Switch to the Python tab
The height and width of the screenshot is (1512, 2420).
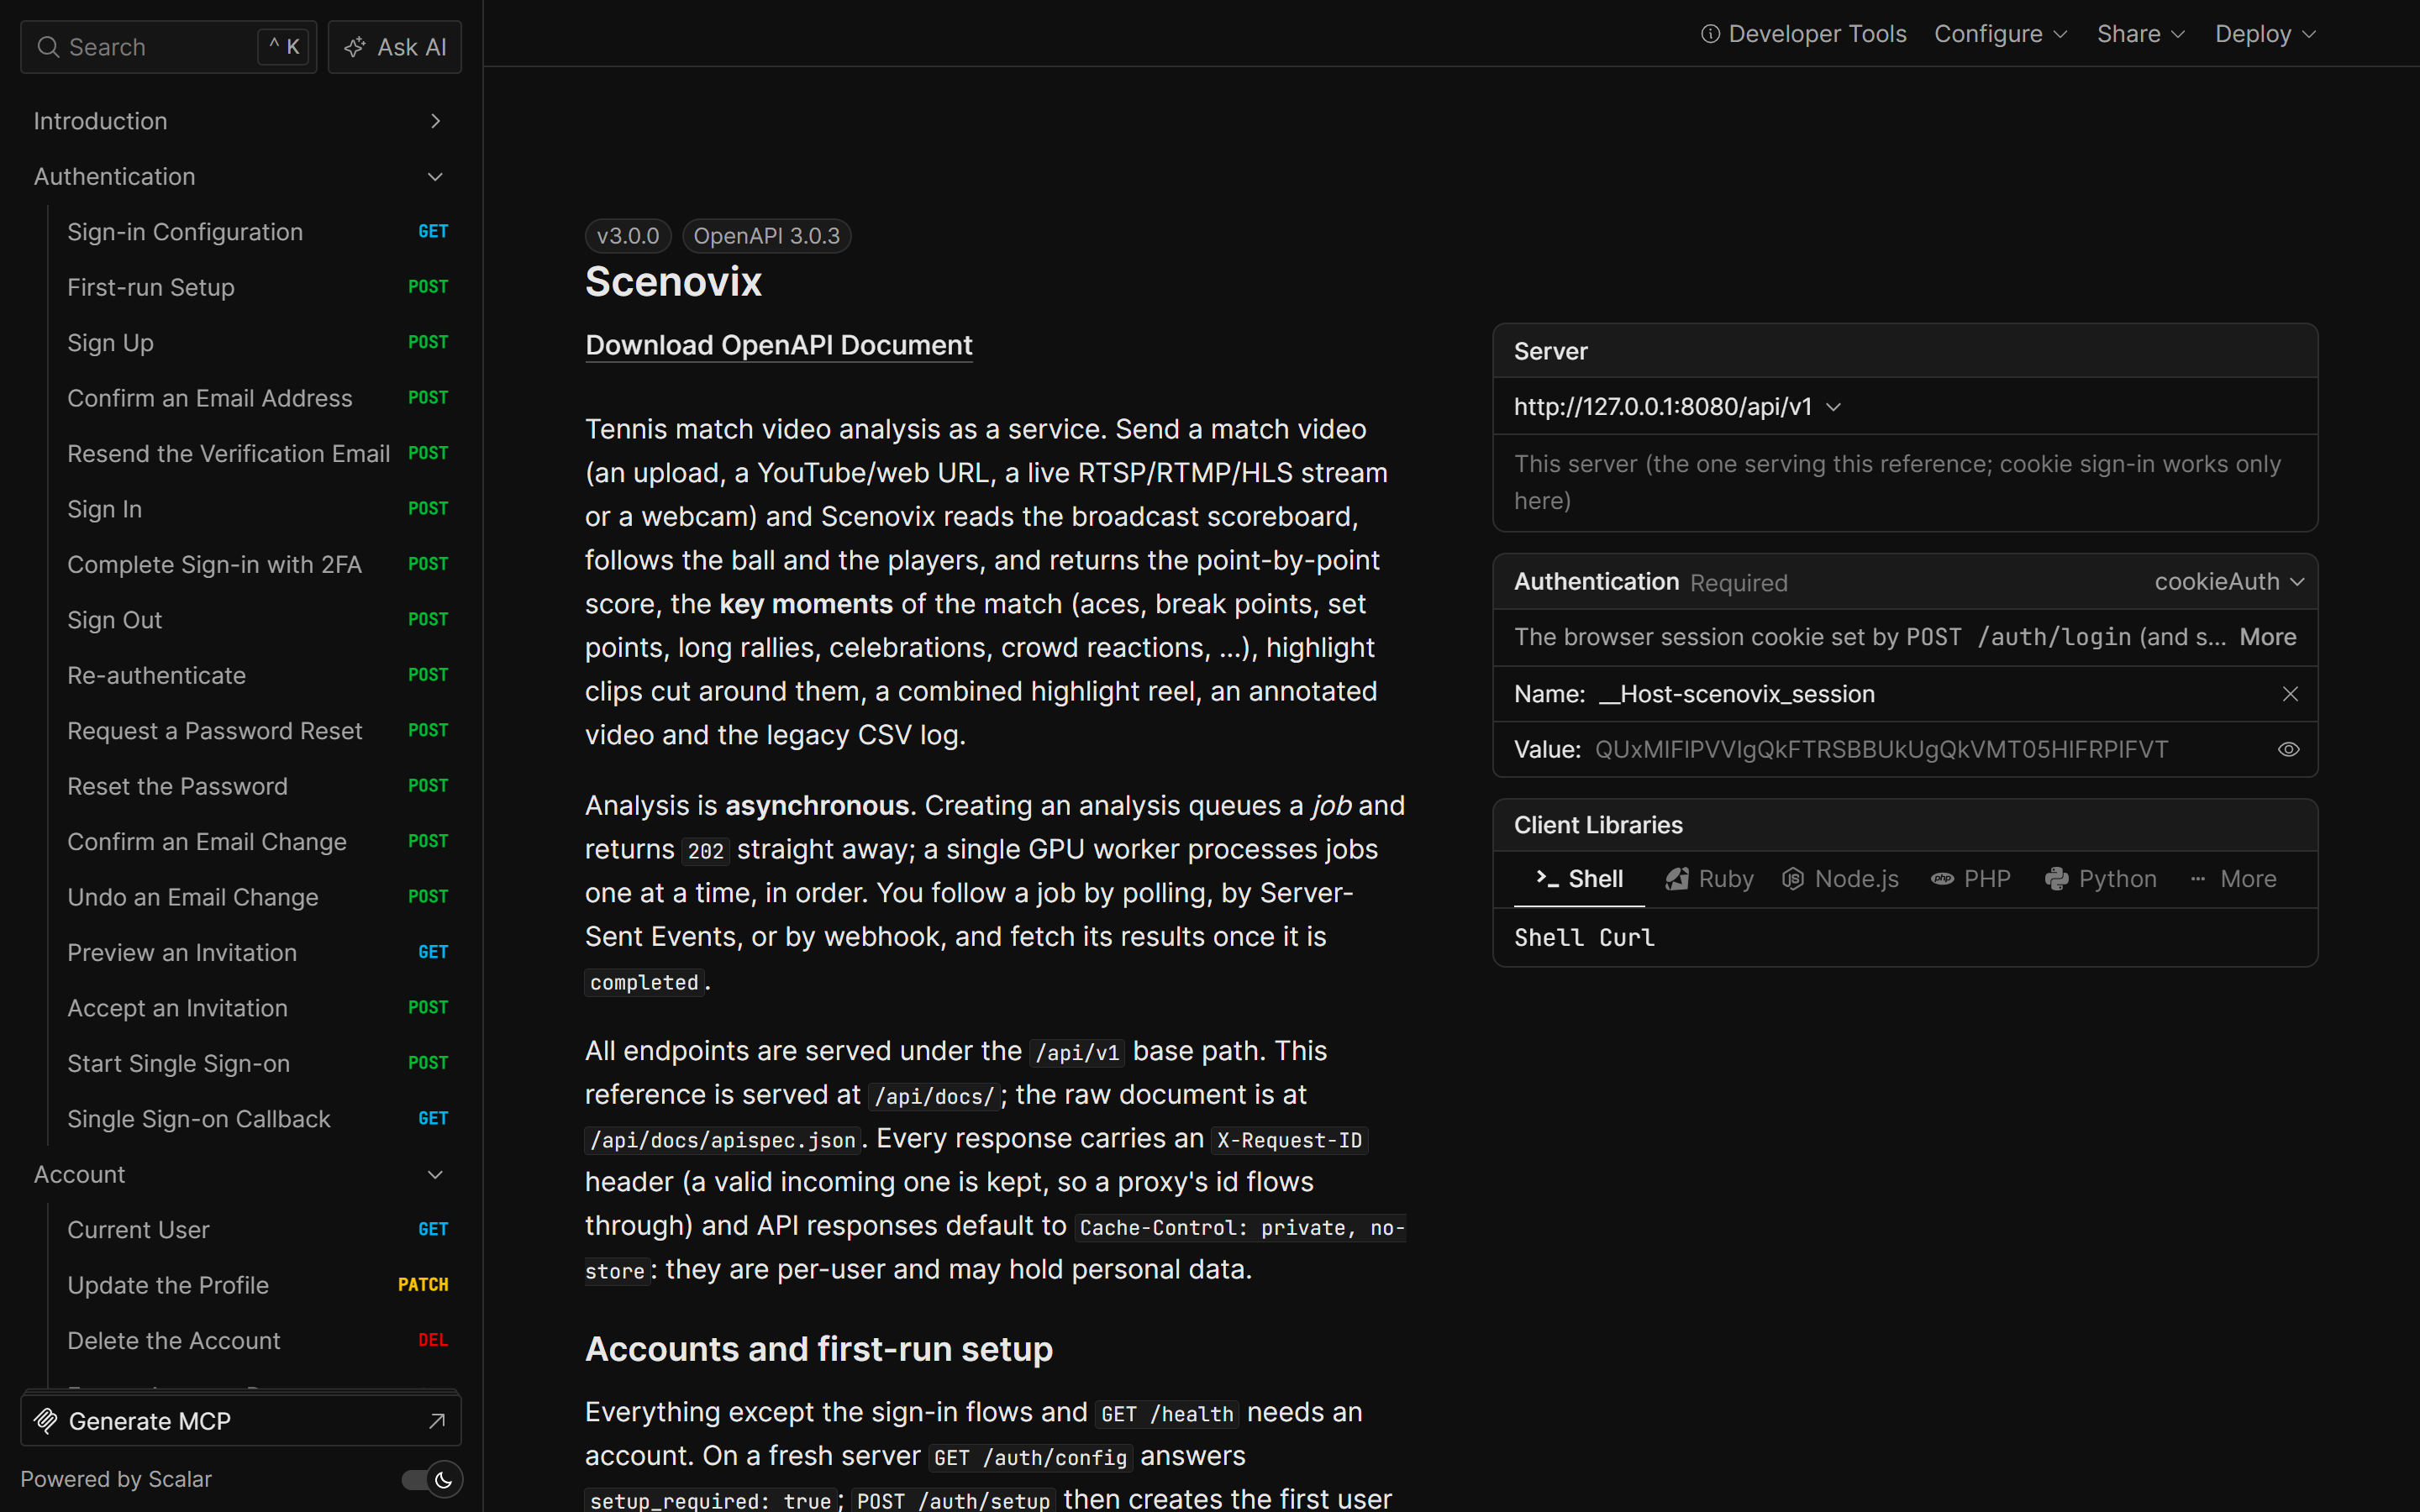tap(2100, 879)
